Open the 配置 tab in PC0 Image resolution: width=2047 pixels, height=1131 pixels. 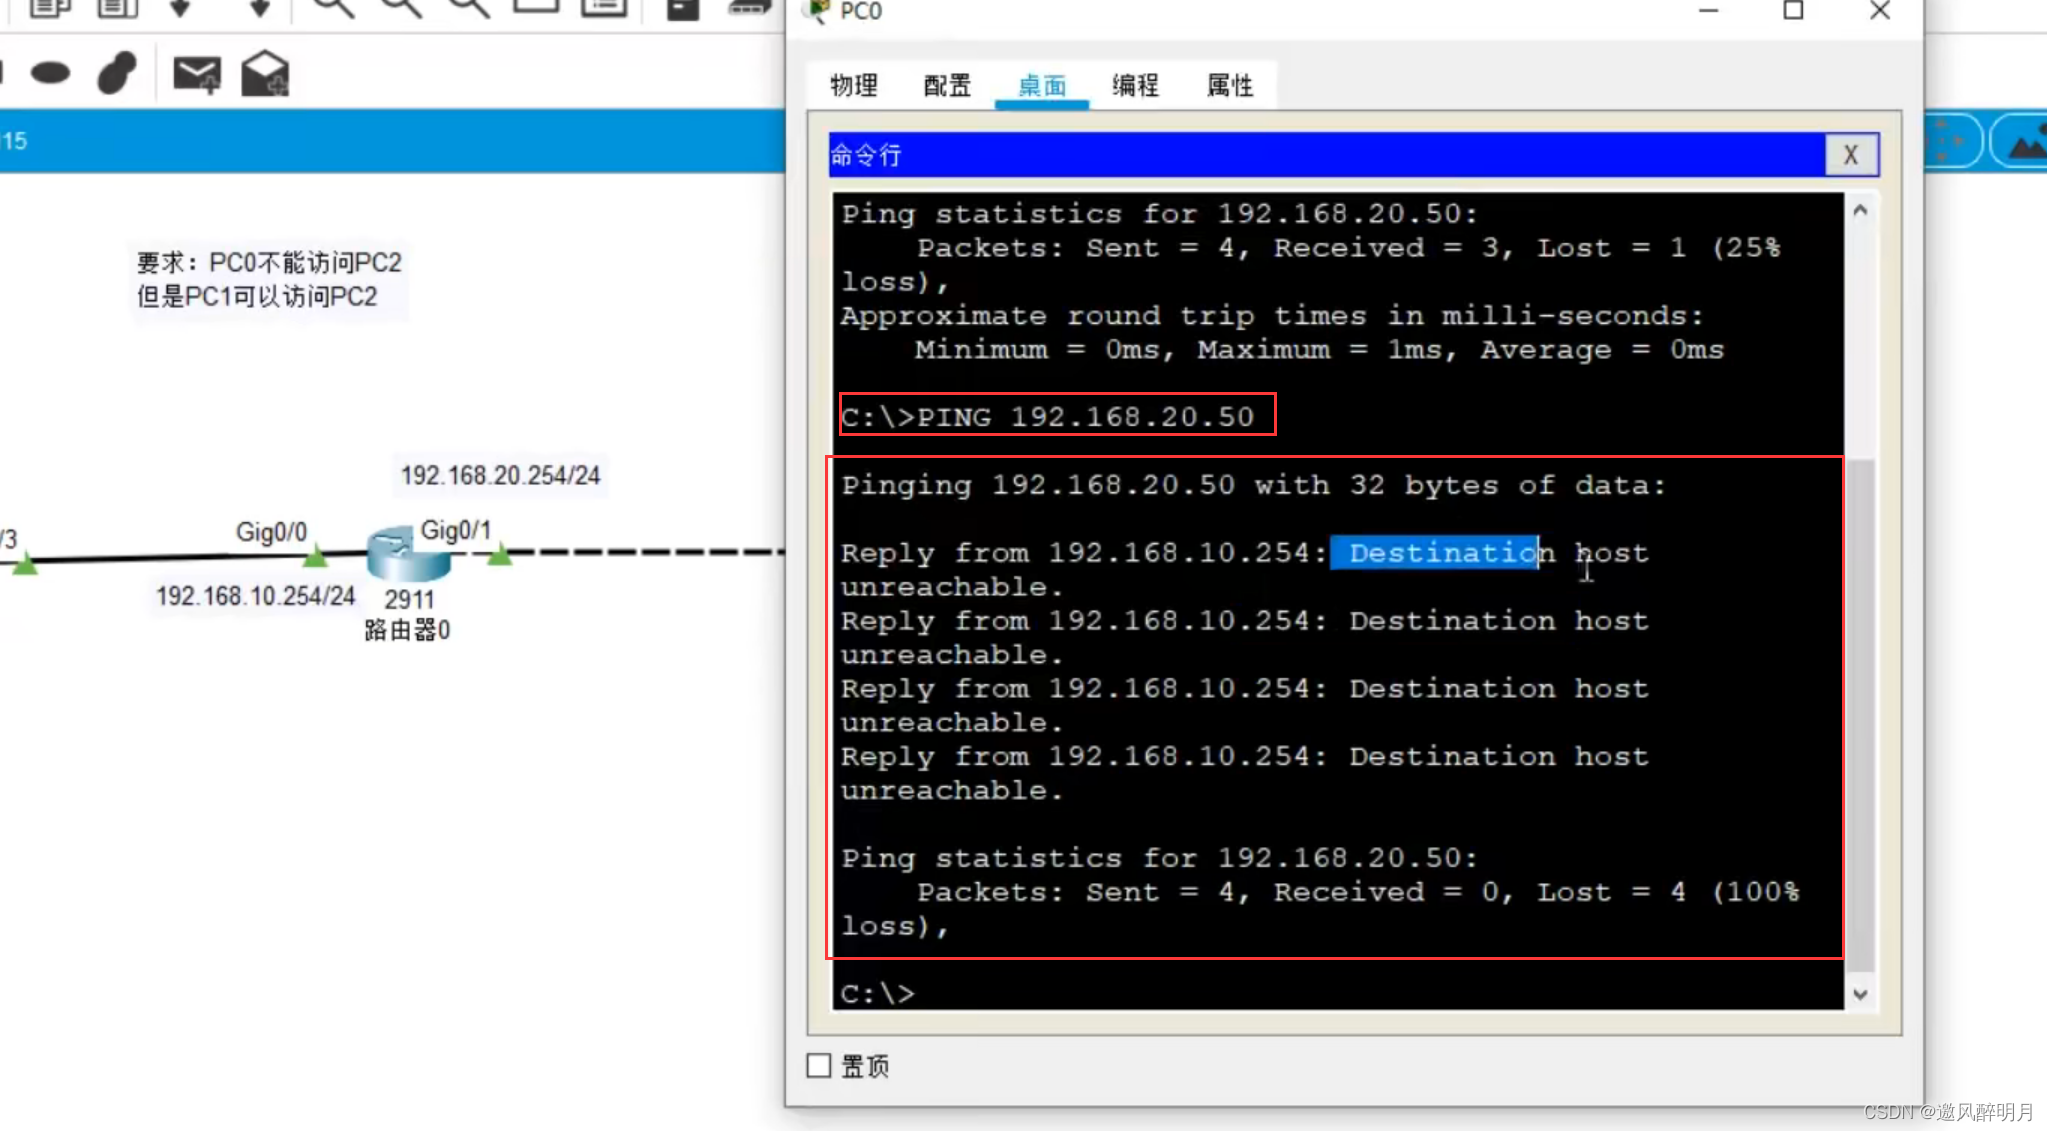tap(947, 86)
